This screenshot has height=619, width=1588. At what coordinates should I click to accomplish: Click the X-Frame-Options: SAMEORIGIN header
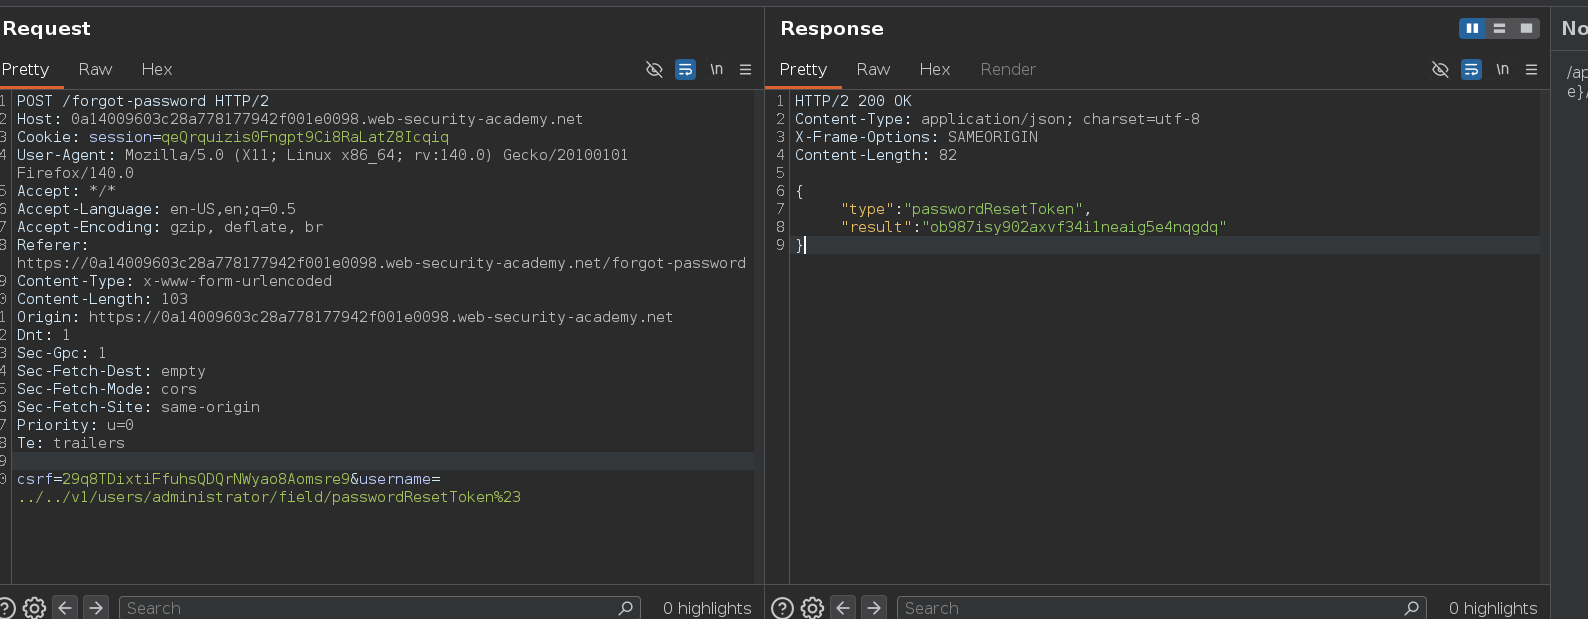916,137
